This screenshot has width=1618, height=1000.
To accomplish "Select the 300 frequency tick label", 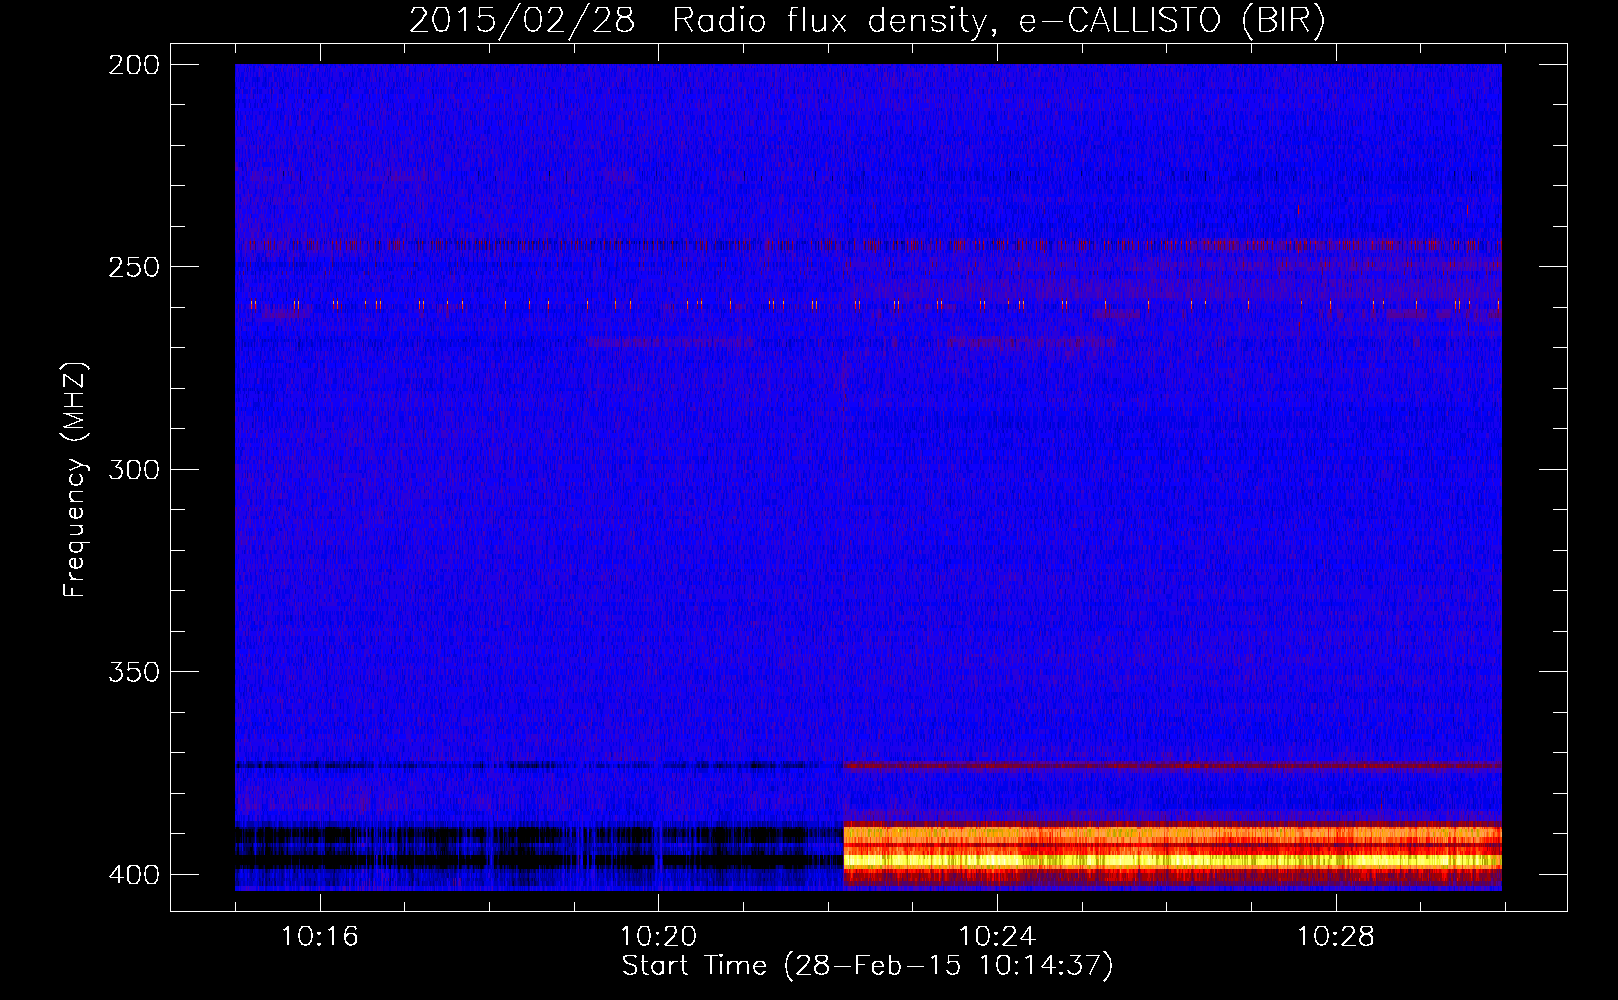I will click(x=134, y=469).
